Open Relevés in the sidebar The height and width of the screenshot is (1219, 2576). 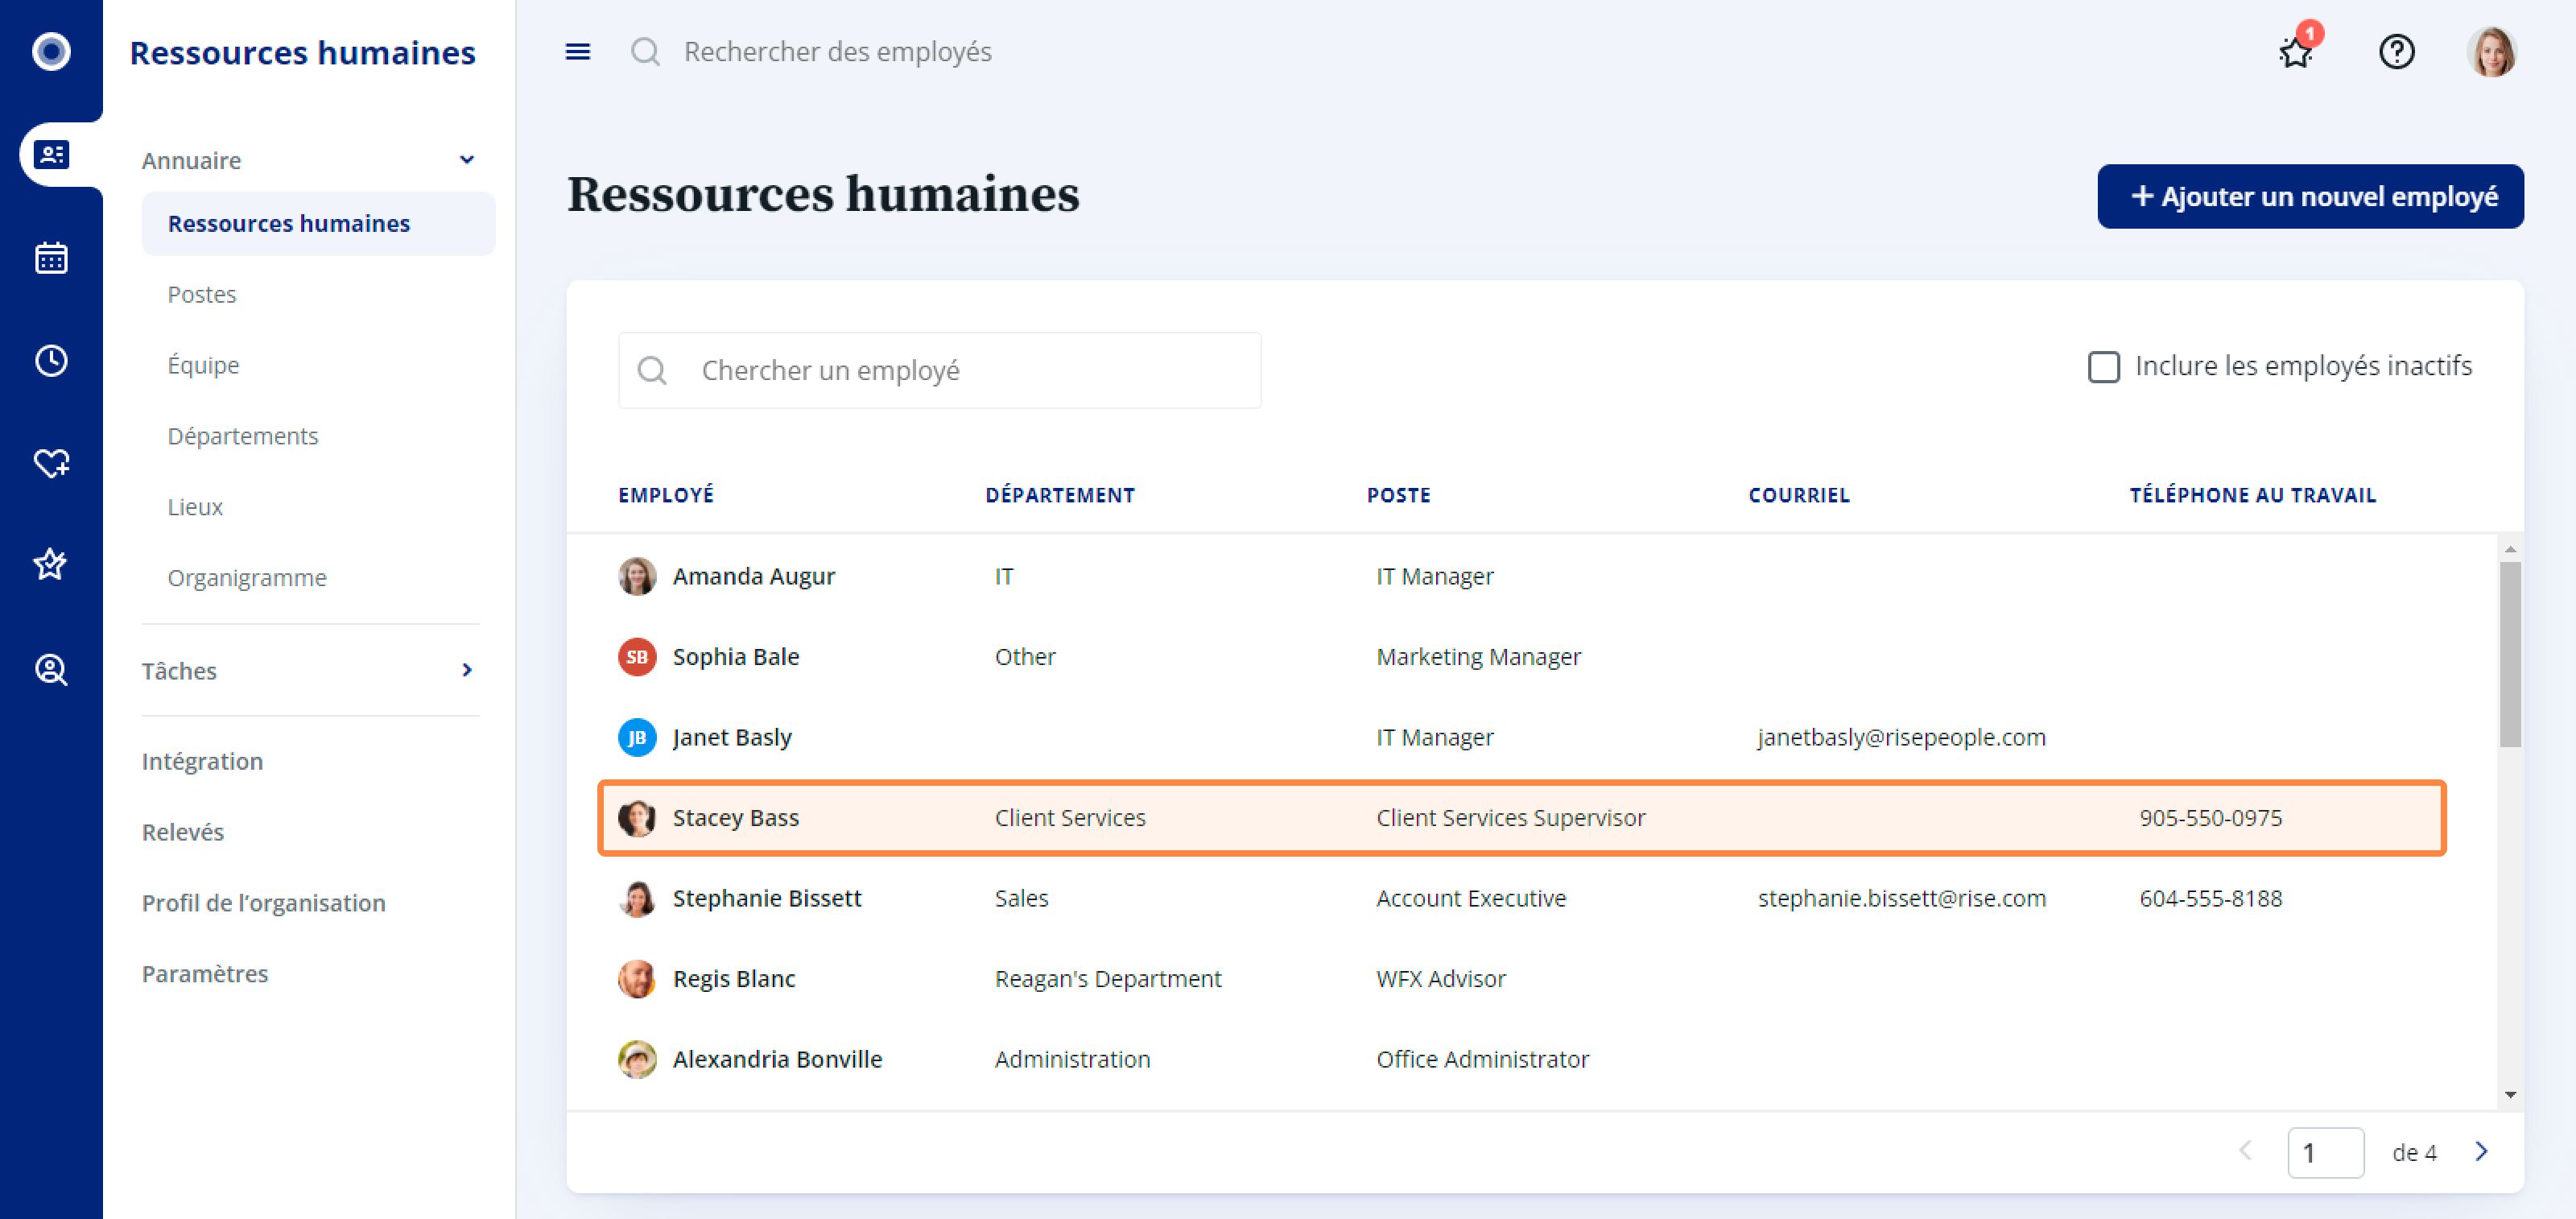pyautogui.click(x=183, y=832)
